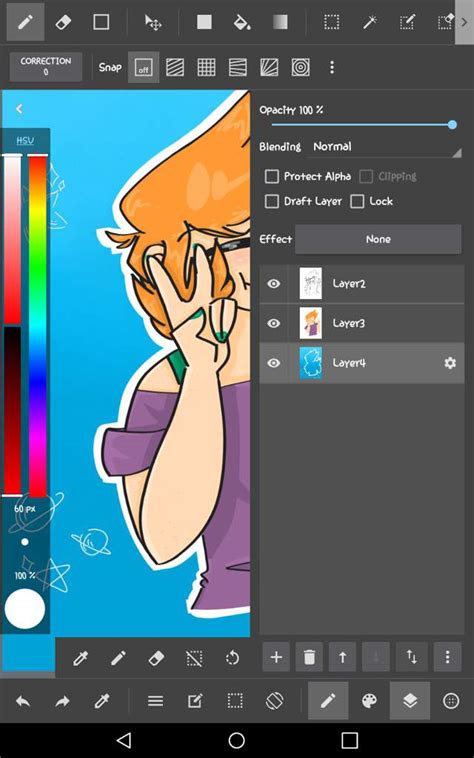Open Layer4 settings gear
This screenshot has width=474, height=758.
[450, 363]
